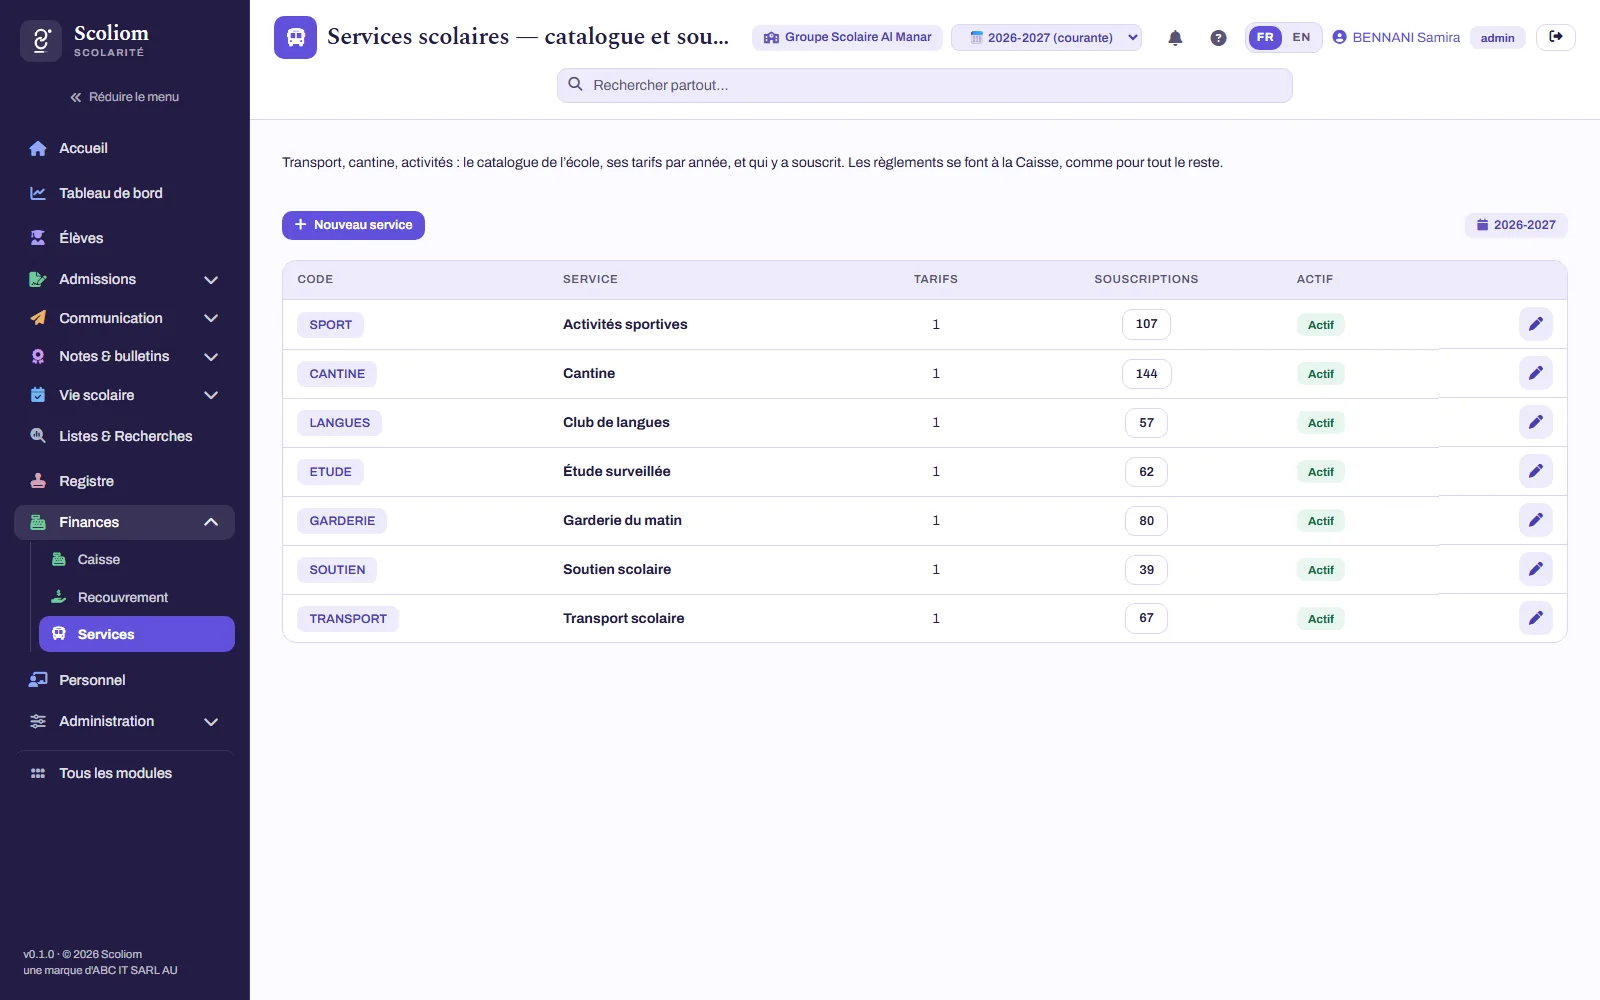Click edit pencil for Soutien scolaire
Viewport: 1600px width, 1000px height.
[x=1535, y=569]
